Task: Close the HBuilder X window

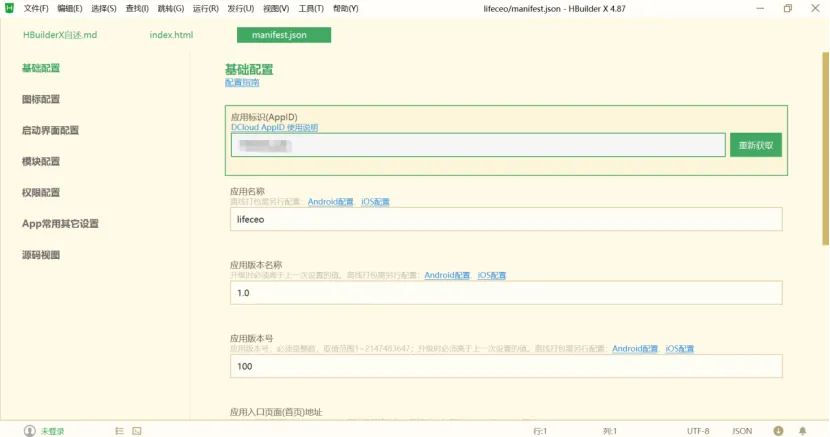Action: point(815,8)
